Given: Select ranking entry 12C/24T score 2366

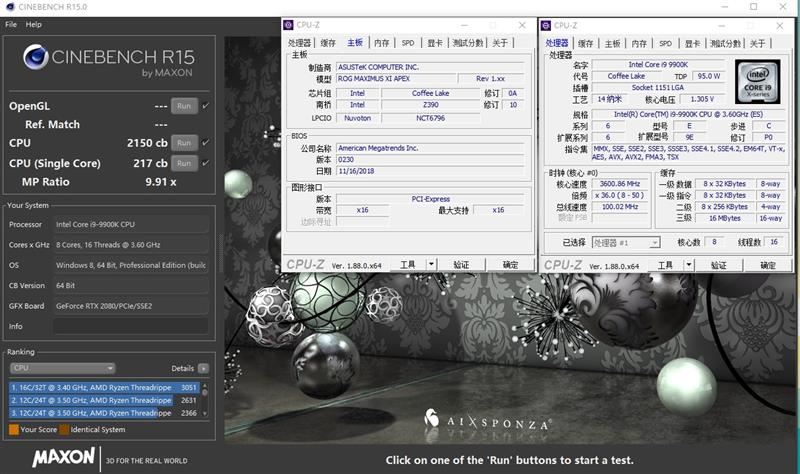Looking at the screenshot, I should tap(104, 413).
